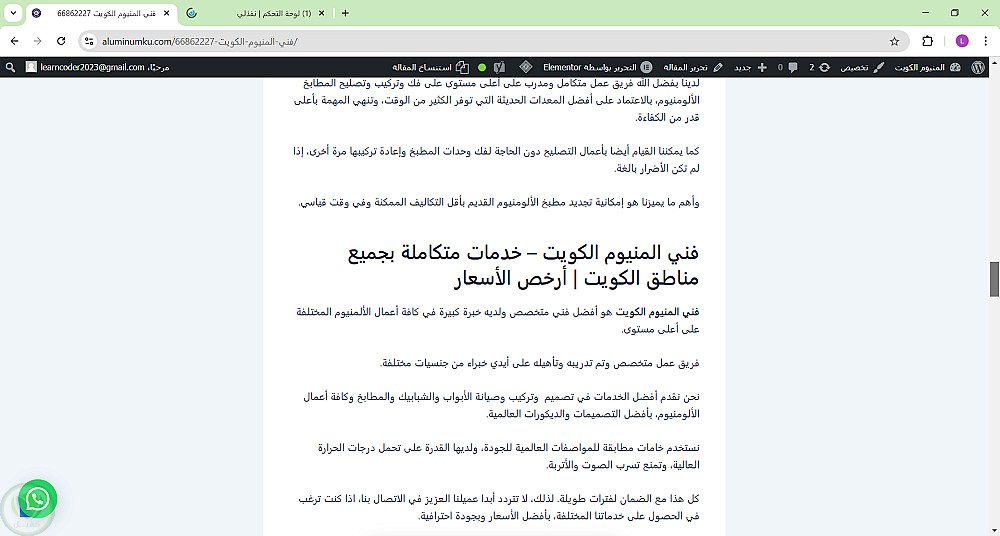Screen dimensions: 1000x536
Task: Open the Yoast SEO icon in admin bar
Action: [x=499, y=67]
